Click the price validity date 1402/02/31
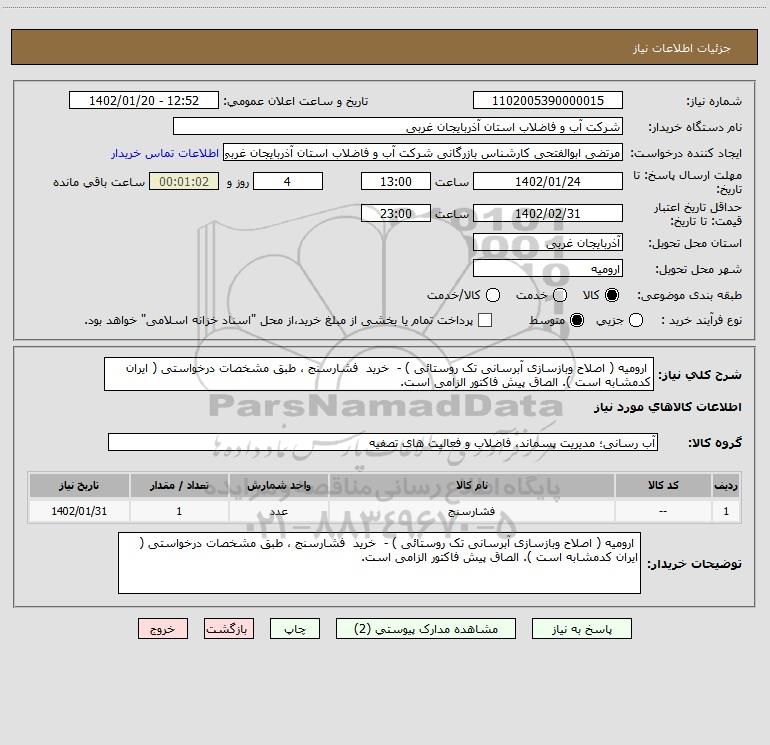The image size is (770, 745). [x=548, y=214]
